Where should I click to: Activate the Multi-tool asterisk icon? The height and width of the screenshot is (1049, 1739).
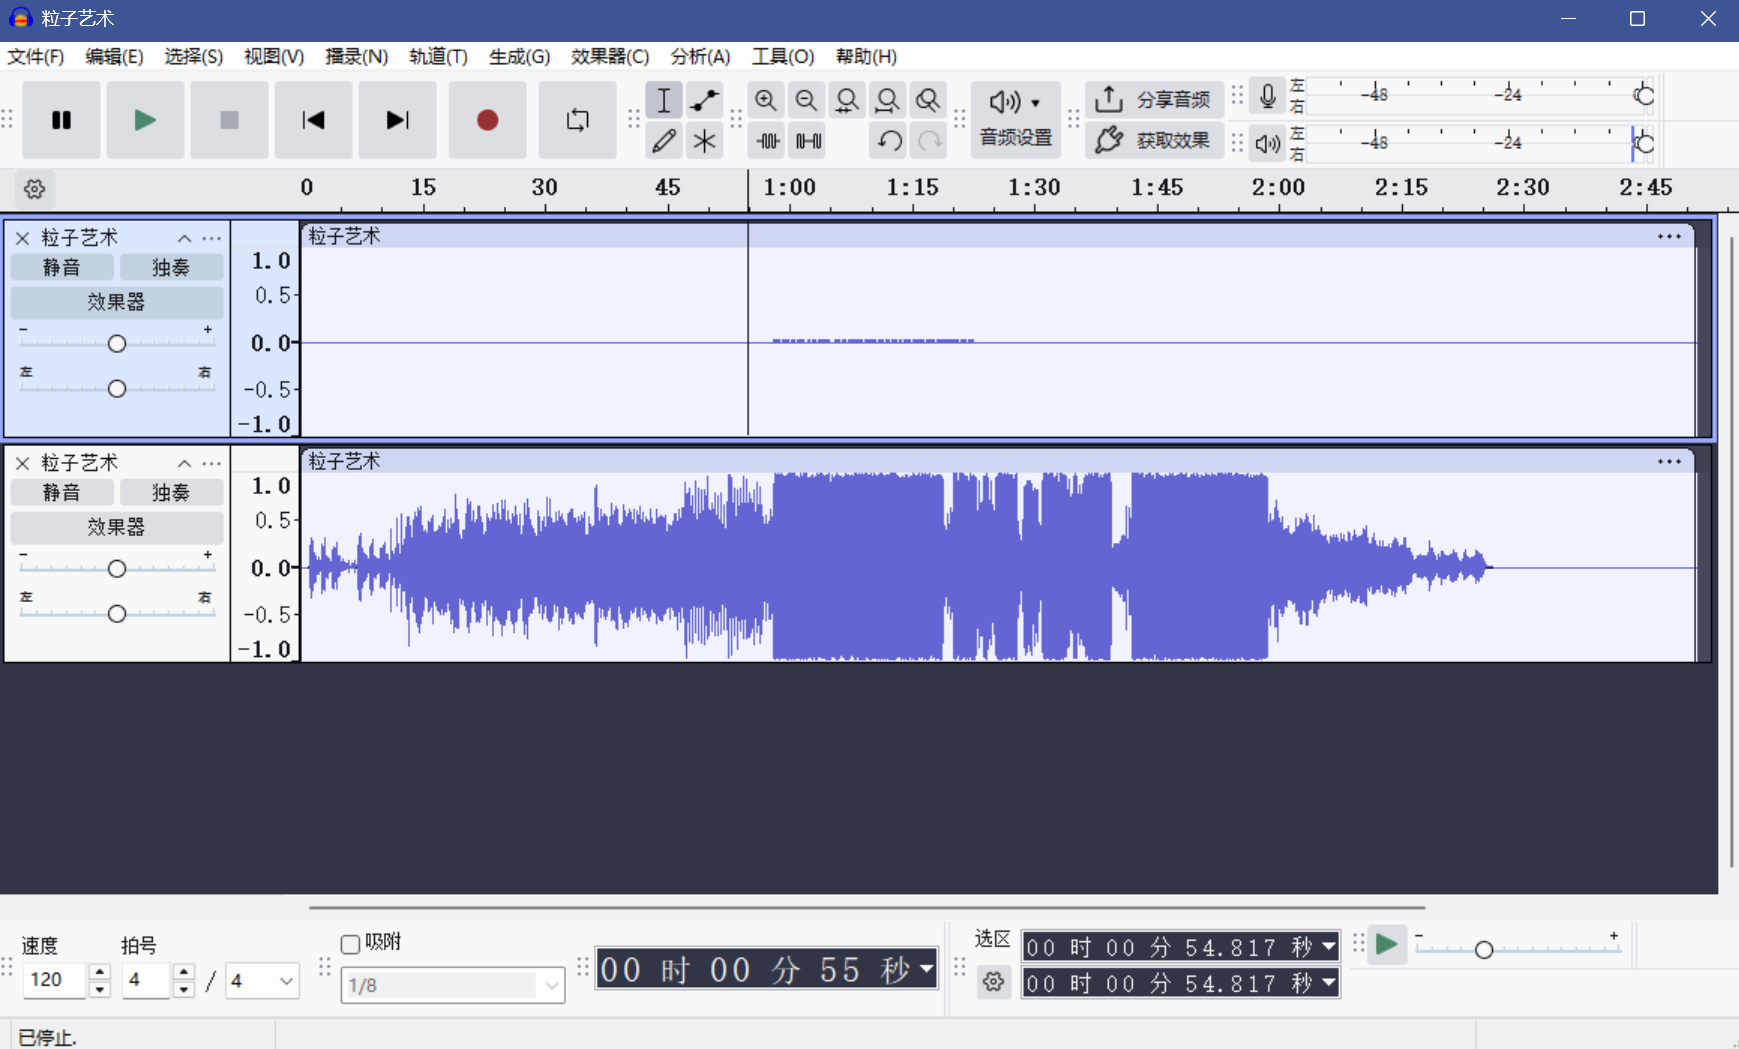click(704, 141)
